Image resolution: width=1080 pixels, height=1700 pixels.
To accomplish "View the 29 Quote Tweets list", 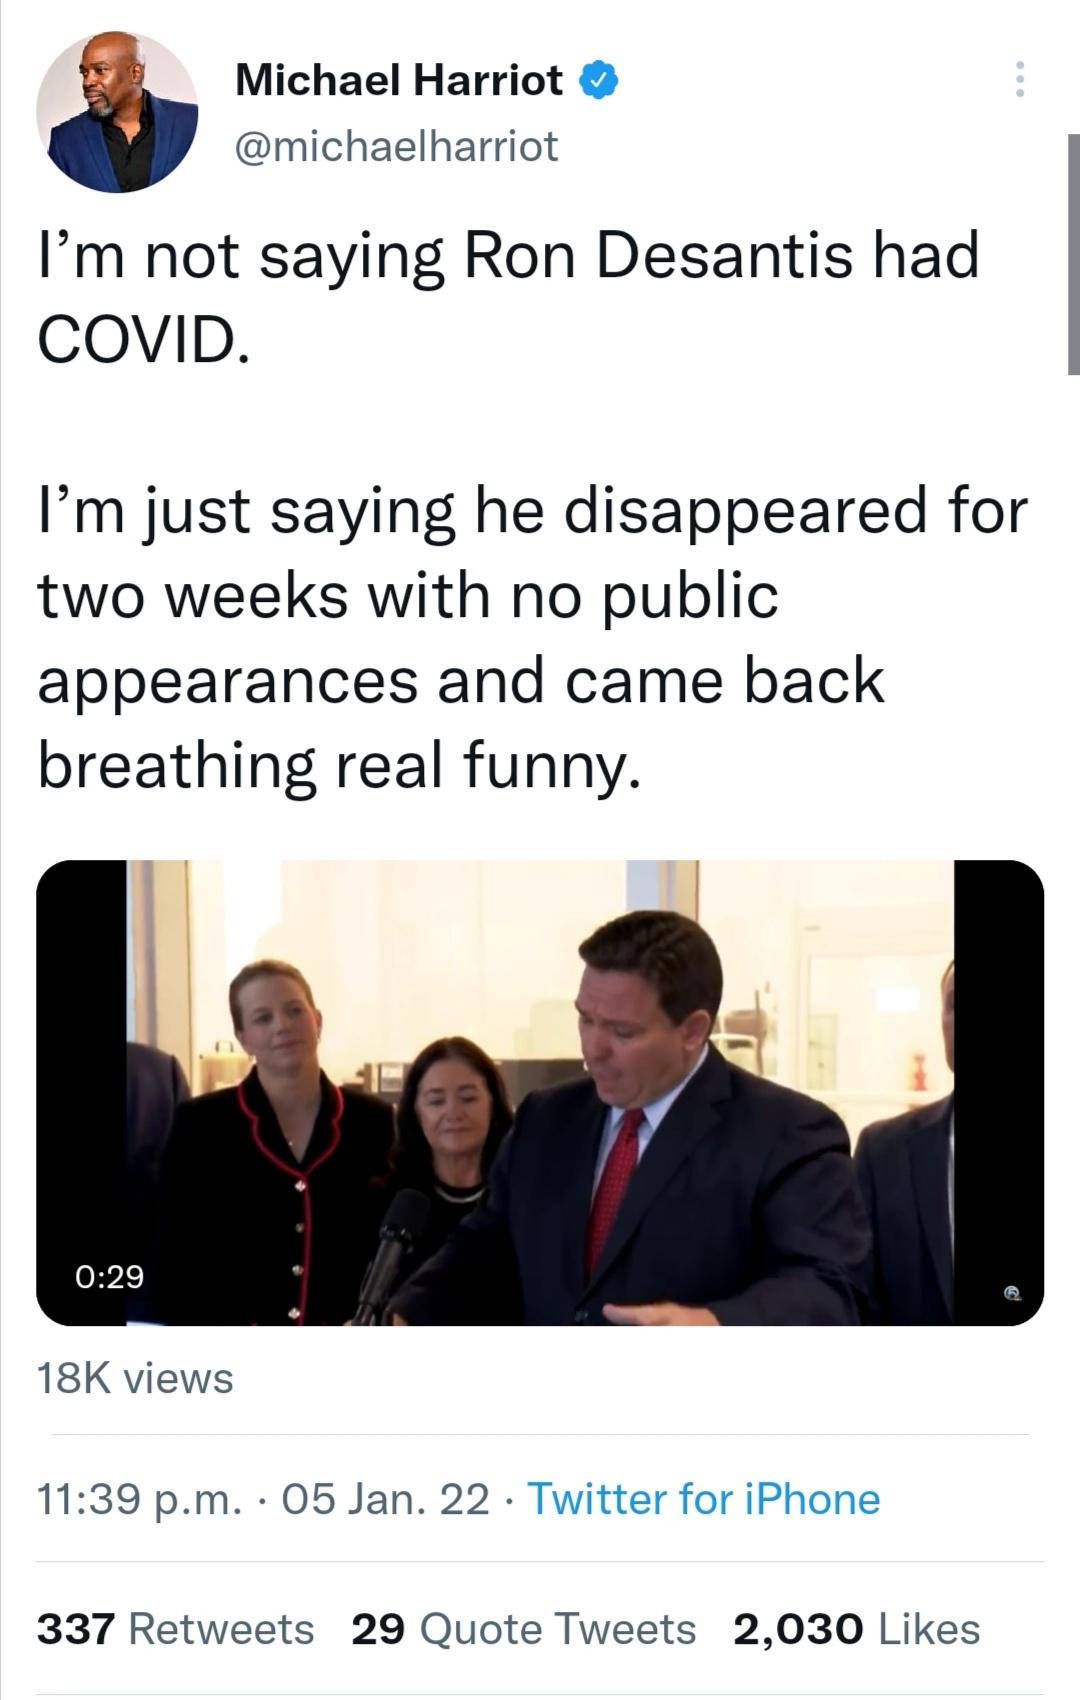I will 523,1629.
